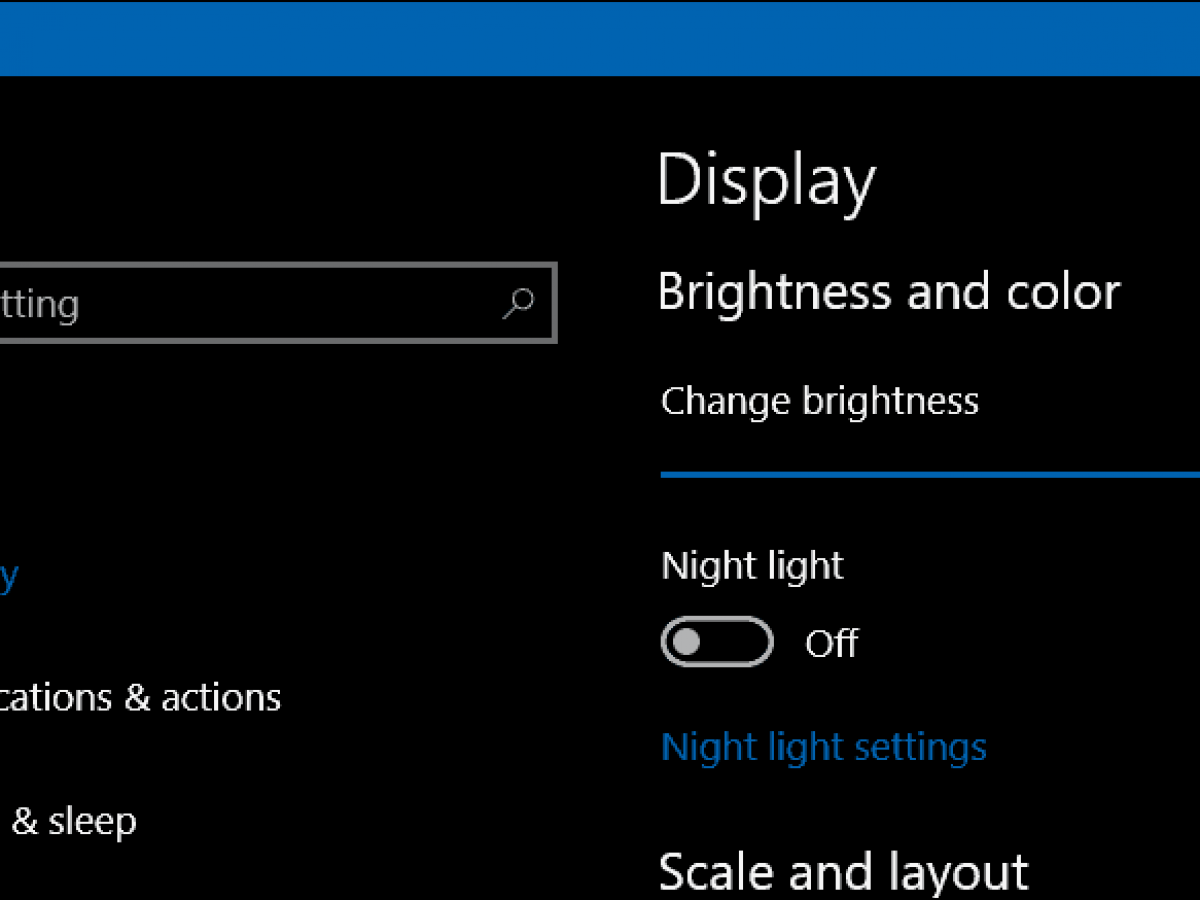Screen dimensions: 1200x900
Task: Click the Brightness and color heading
Action: point(888,292)
